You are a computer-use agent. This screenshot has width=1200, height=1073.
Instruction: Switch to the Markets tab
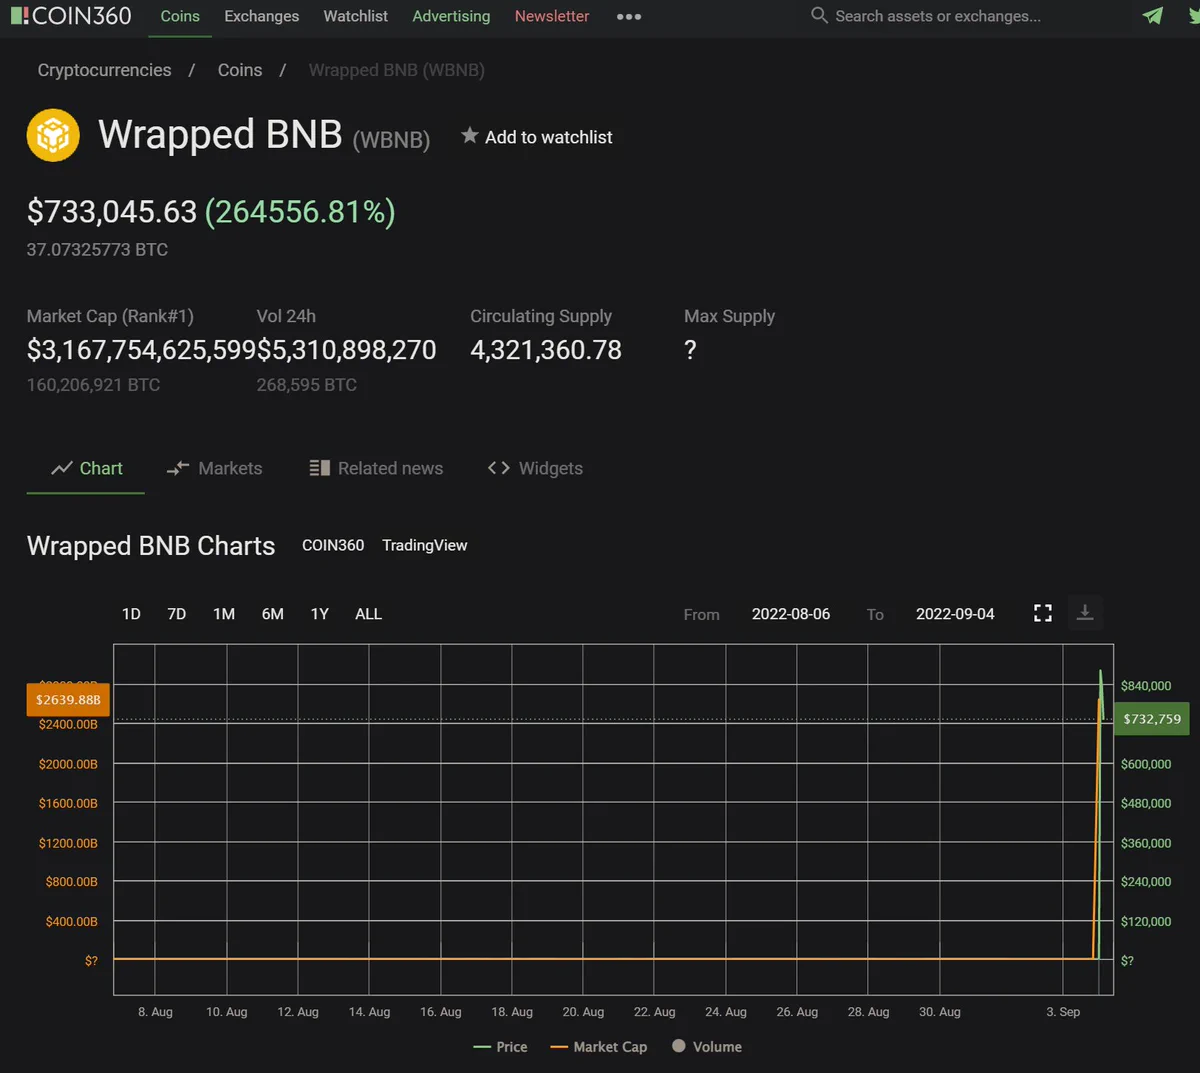214,468
